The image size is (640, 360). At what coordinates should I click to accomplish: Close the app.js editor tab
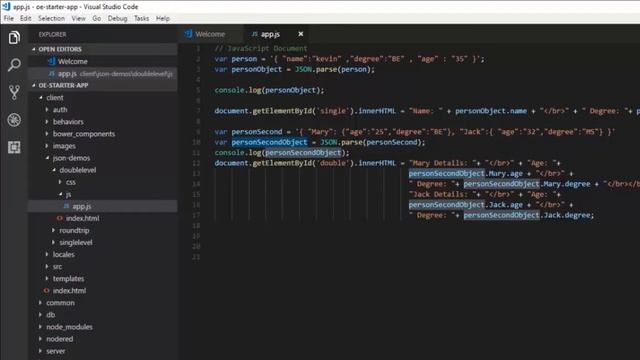click(x=301, y=34)
